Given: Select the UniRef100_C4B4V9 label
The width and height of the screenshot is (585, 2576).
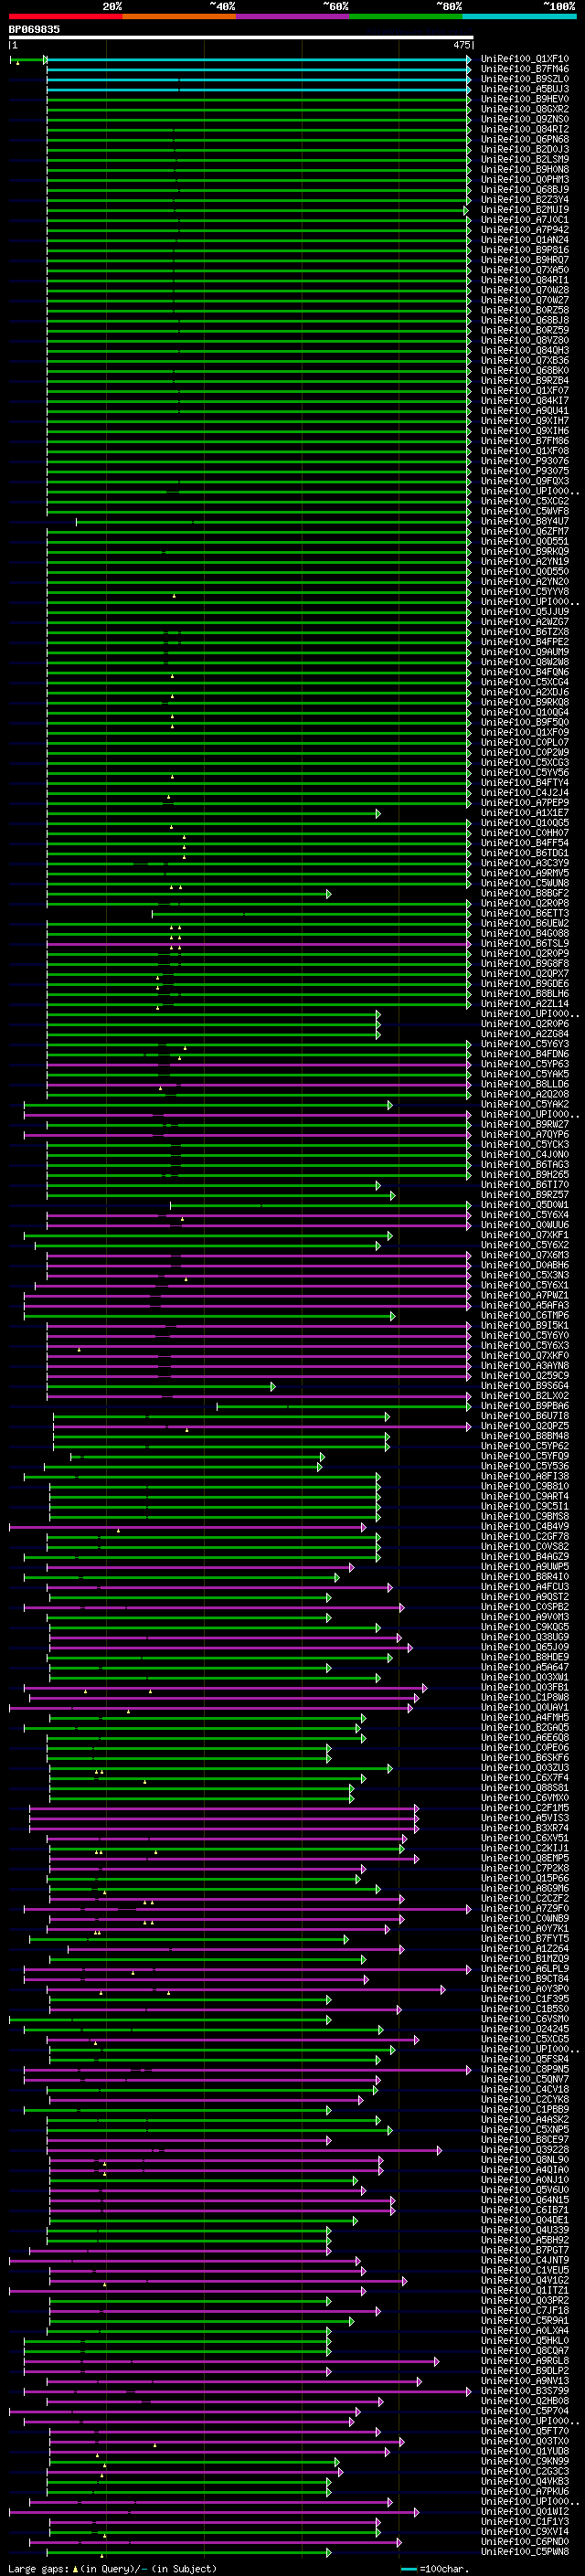Looking at the screenshot, I should 524,1527.
